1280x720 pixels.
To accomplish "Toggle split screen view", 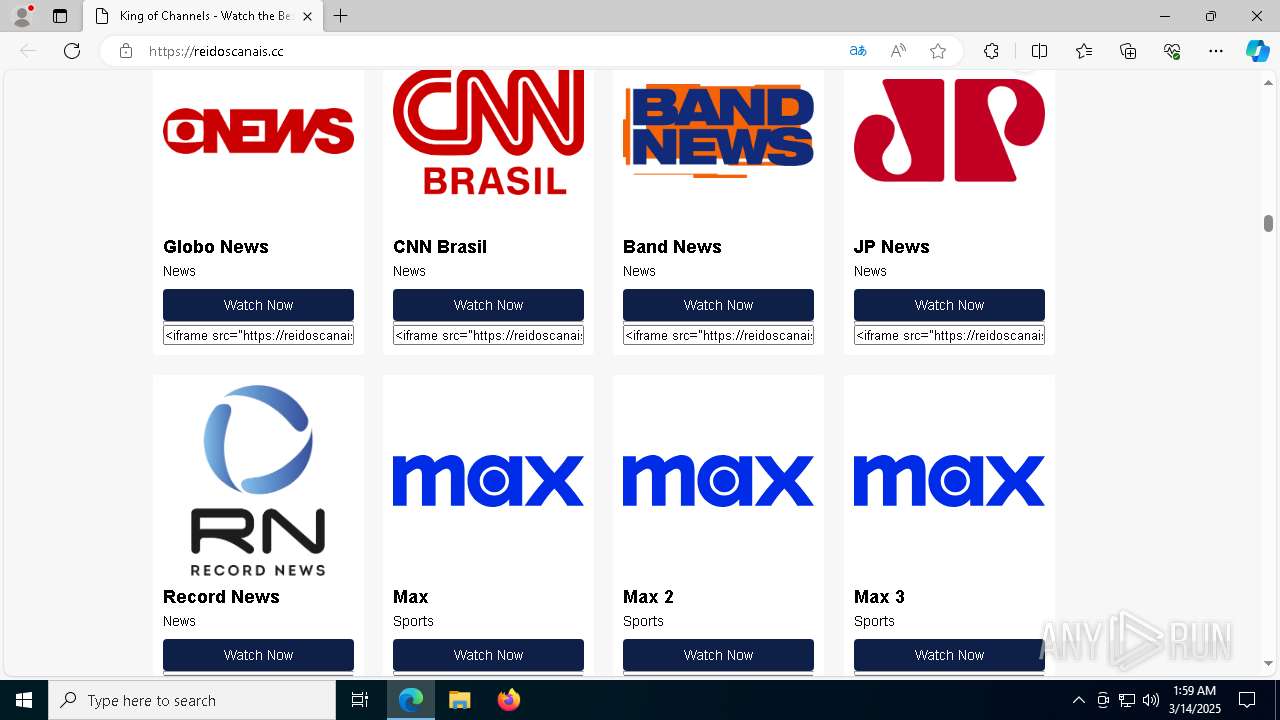I will pyautogui.click(x=1039, y=51).
